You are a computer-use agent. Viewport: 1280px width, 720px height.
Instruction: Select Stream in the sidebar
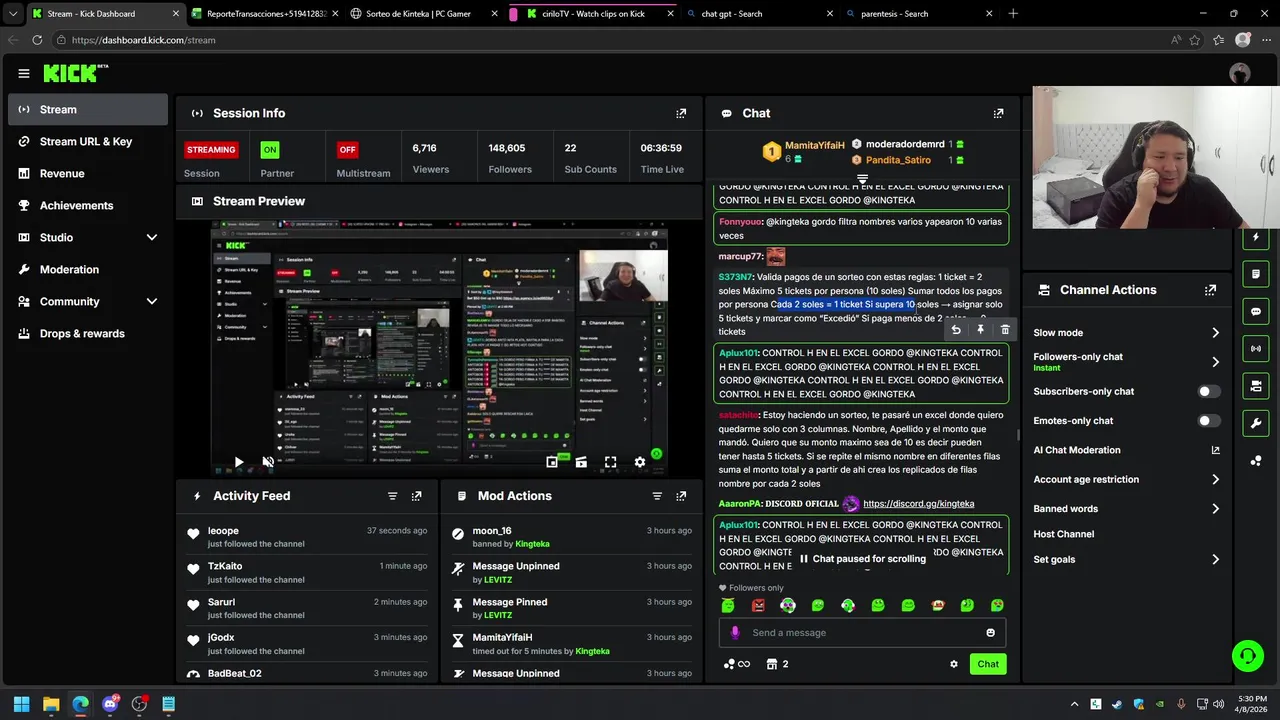(88, 109)
